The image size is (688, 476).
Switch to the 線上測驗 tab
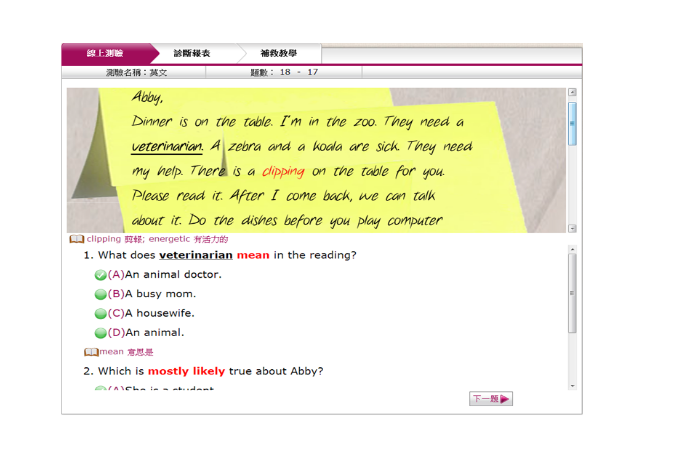coord(105,53)
